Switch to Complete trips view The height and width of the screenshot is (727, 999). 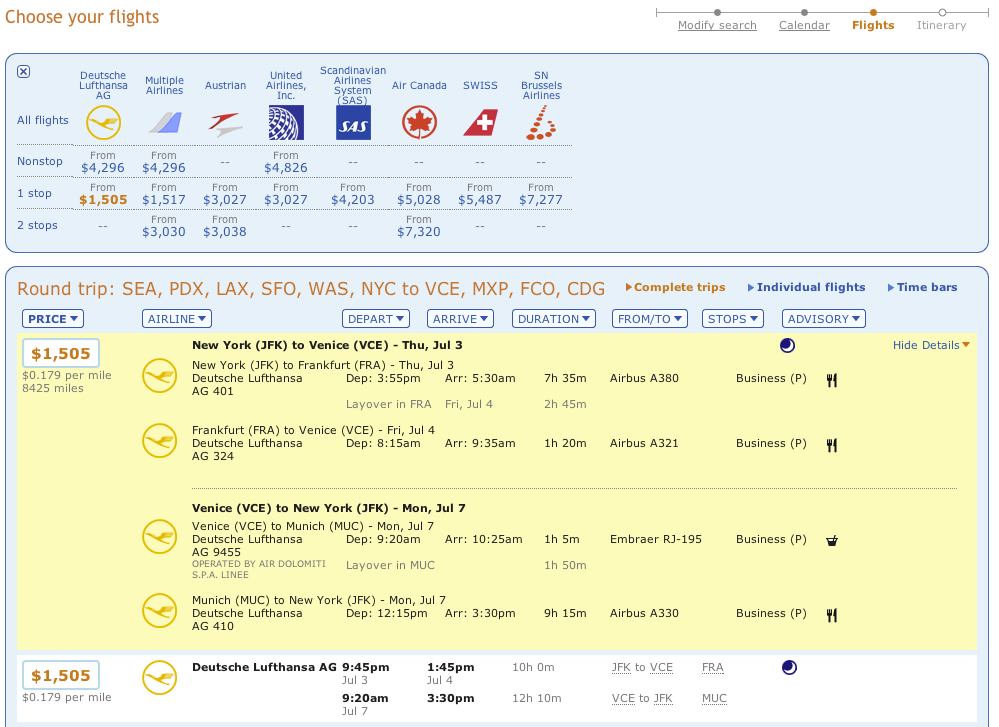675,287
